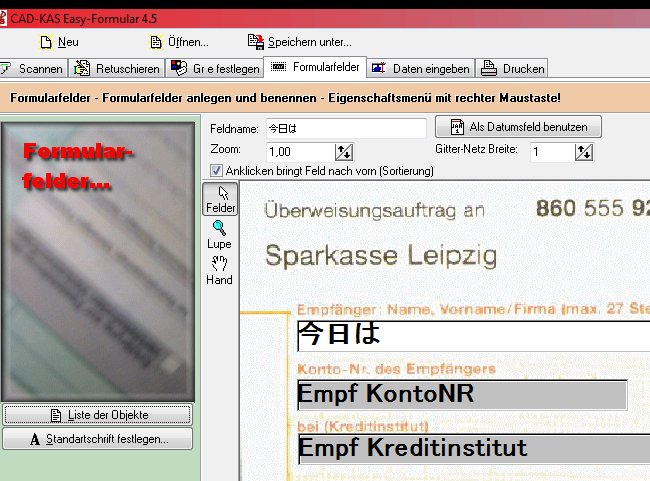This screenshot has height=481, width=650.
Task: Select the 'Empf KontoNR' form field
Action: click(461, 394)
